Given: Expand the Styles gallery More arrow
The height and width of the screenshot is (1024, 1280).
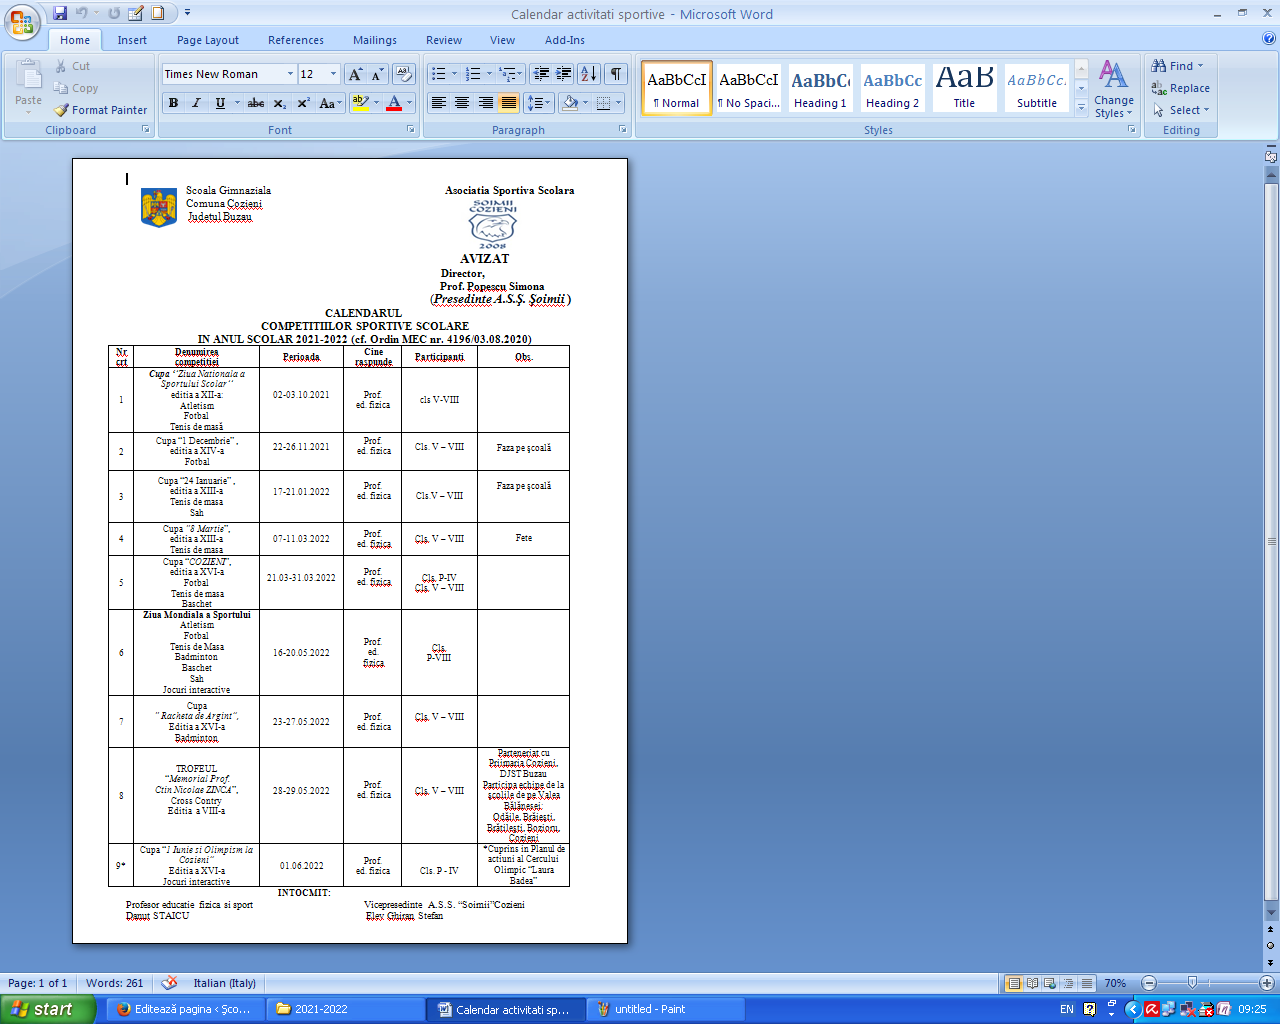Looking at the screenshot, I should (1081, 107).
